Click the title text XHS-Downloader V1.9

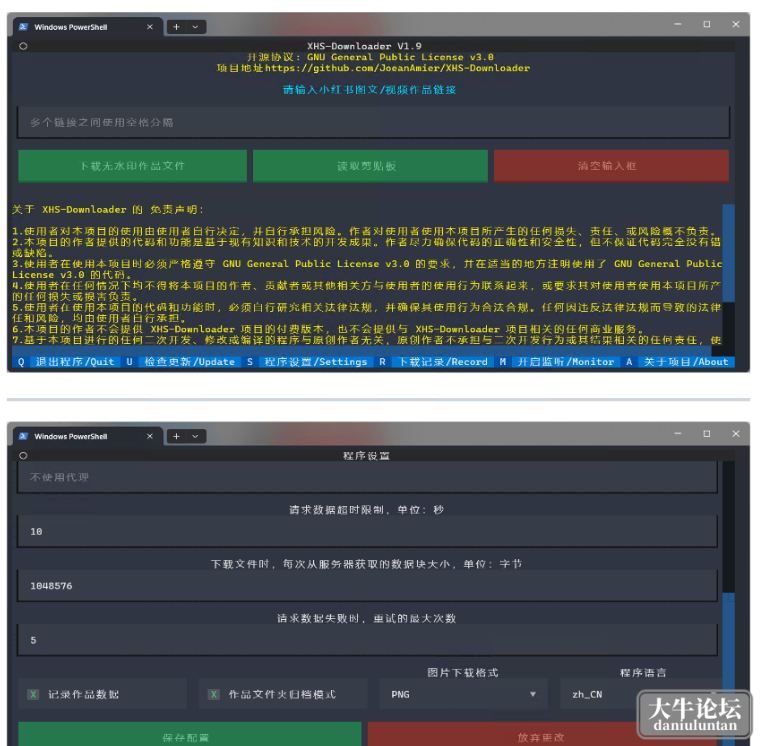364,46
